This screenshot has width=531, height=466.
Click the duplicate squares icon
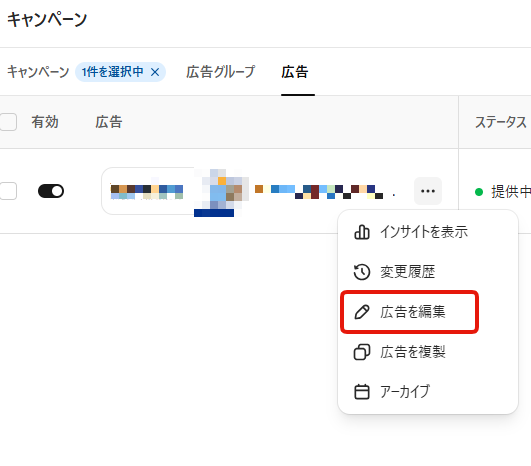pyautogui.click(x=362, y=352)
